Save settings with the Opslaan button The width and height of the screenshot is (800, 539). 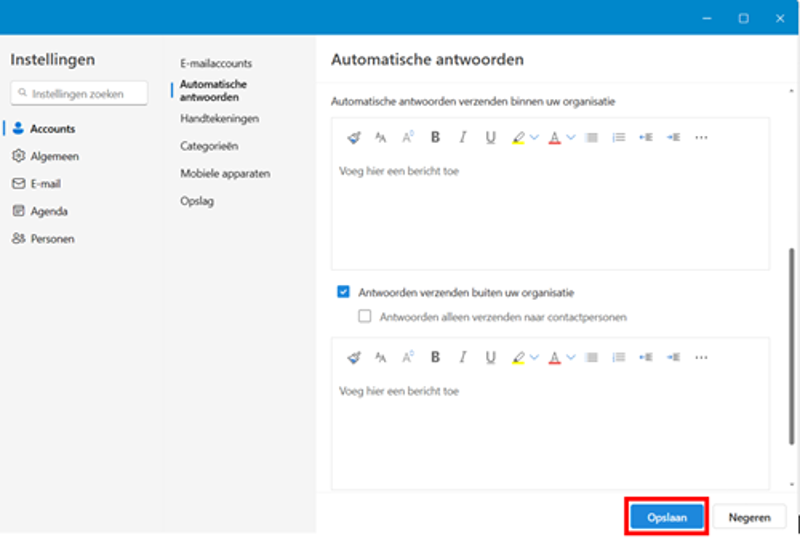click(x=666, y=517)
